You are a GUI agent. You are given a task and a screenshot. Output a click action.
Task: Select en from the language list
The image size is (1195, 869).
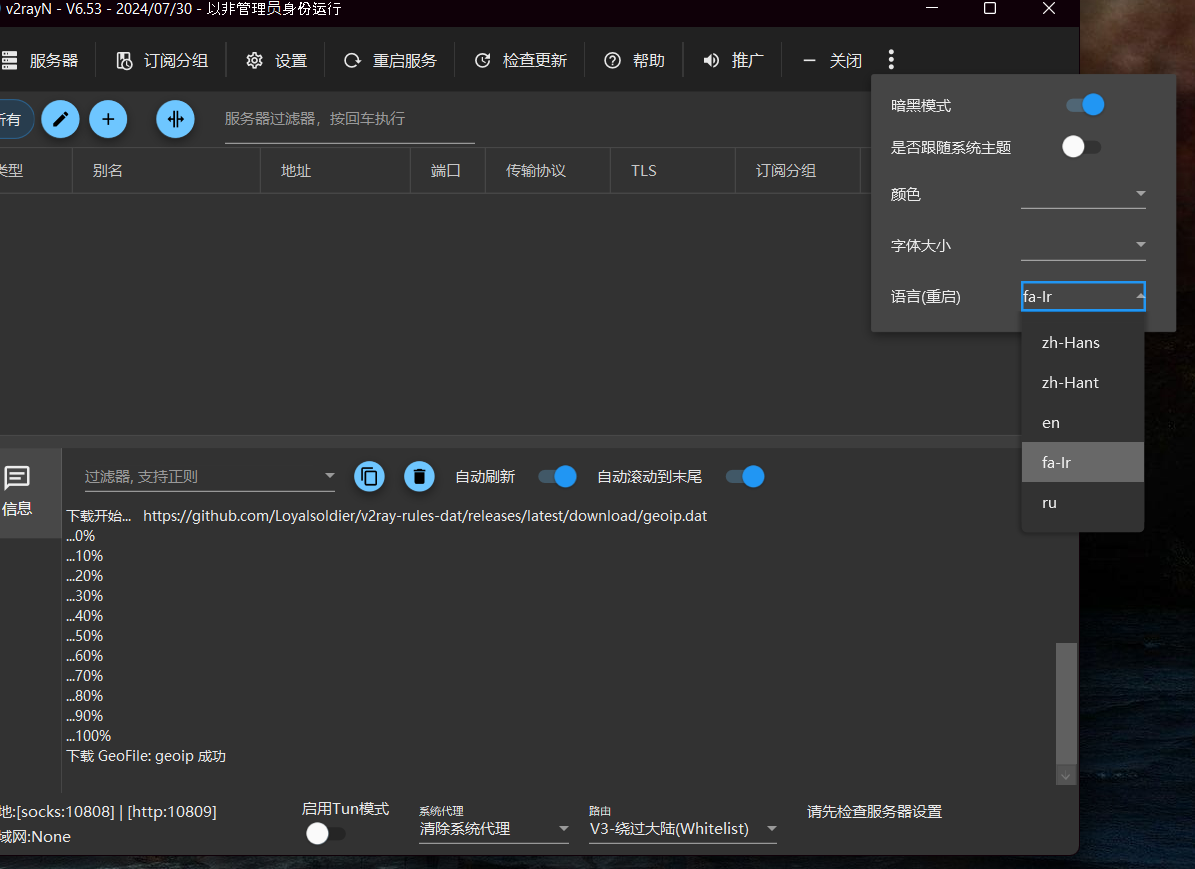[1082, 423]
